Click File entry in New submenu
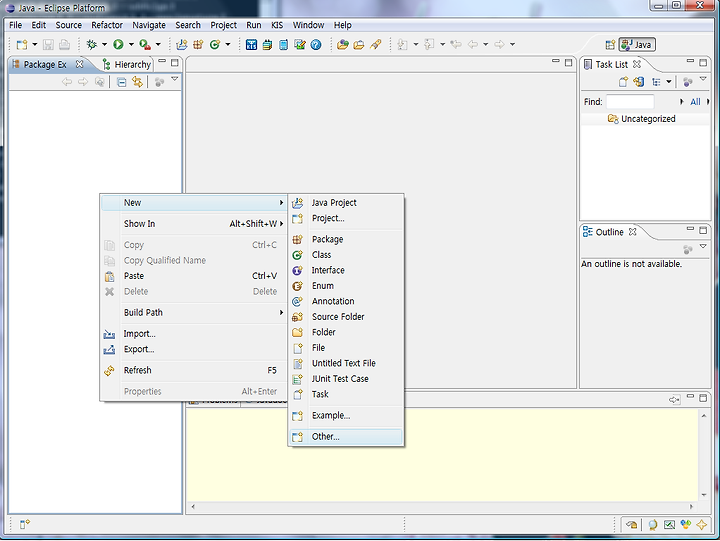 click(x=346, y=348)
